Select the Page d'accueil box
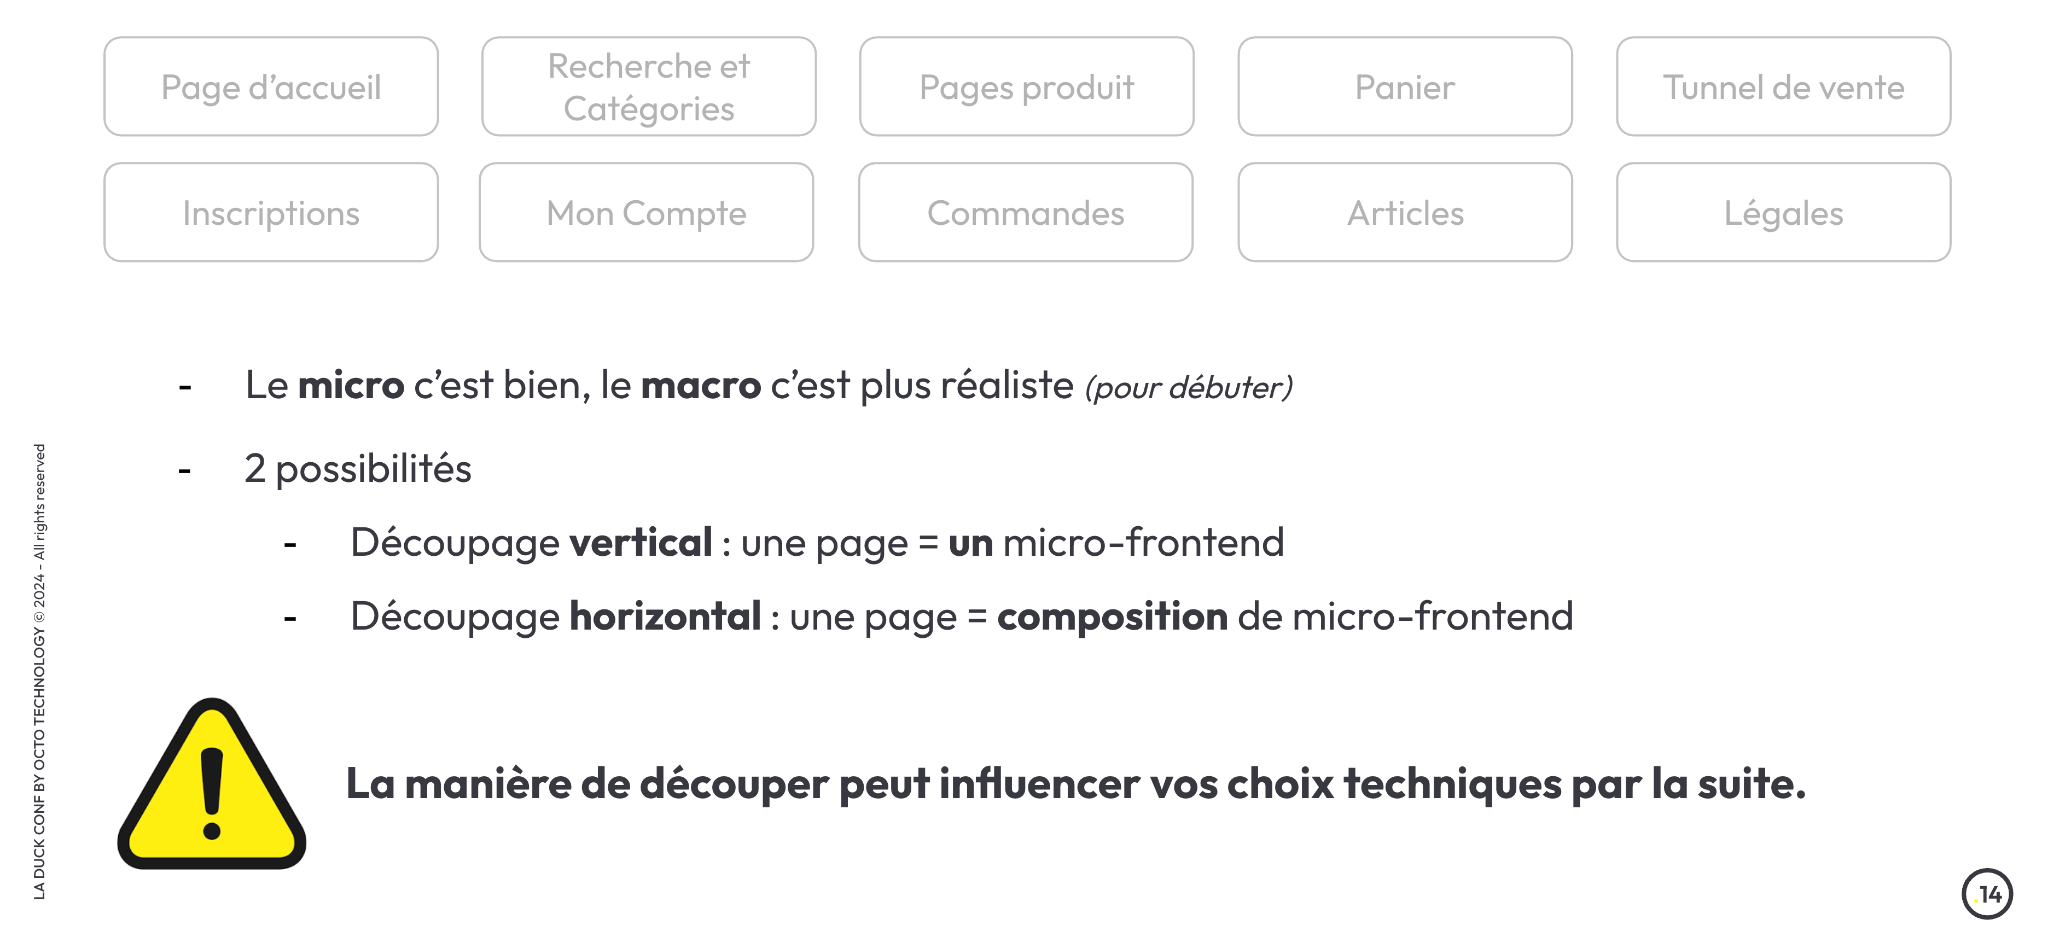The width and height of the screenshot is (2048, 943). (x=271, y=87)
